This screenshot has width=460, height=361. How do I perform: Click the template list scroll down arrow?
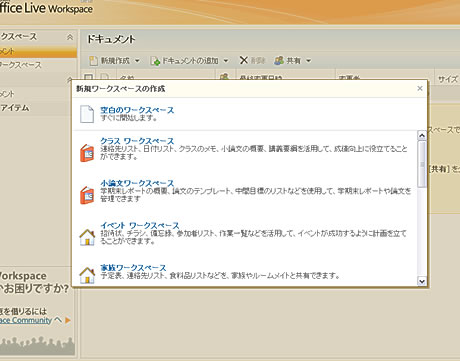[422, 281]
